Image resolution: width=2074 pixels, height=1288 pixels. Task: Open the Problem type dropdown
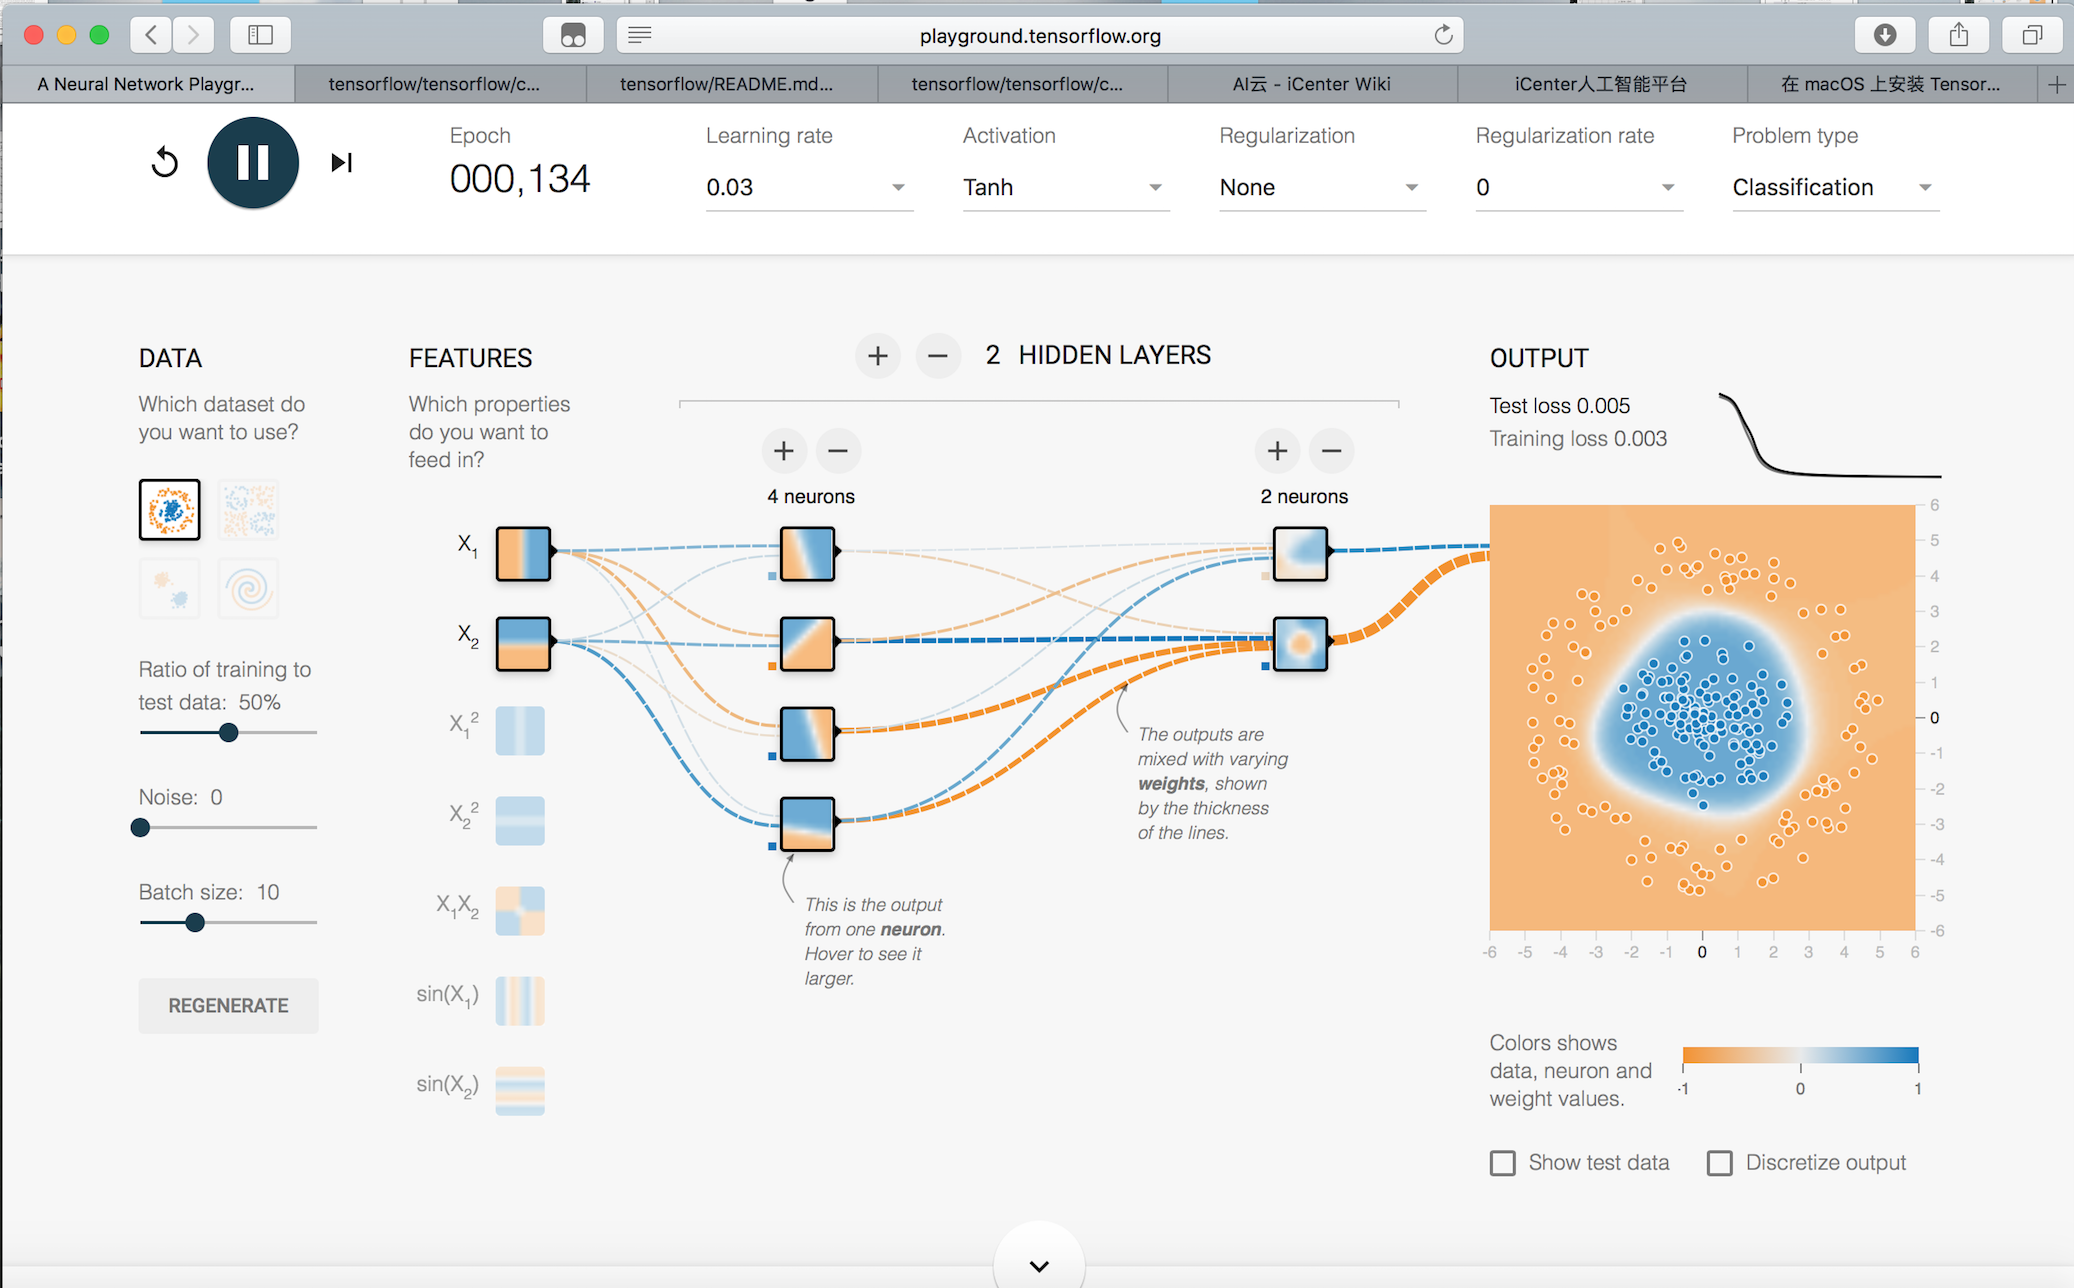pos(1836,187)
